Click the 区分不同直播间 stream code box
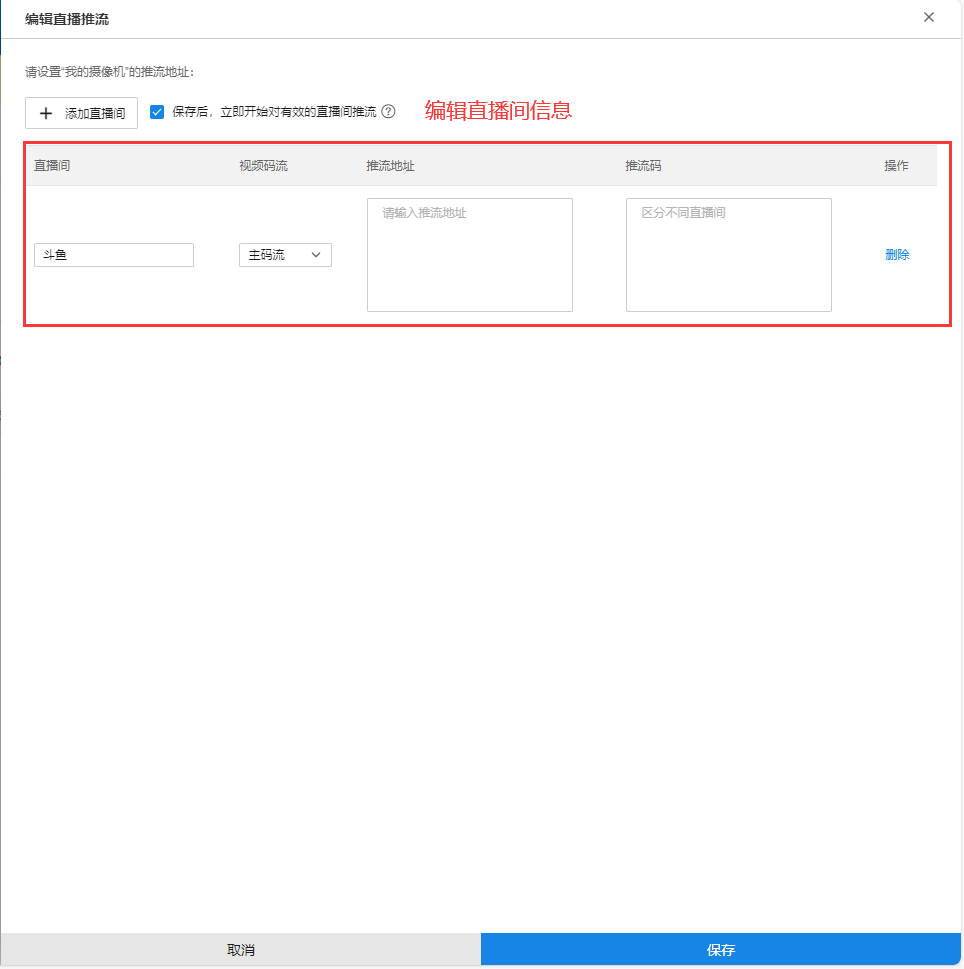 coord(729,255)
